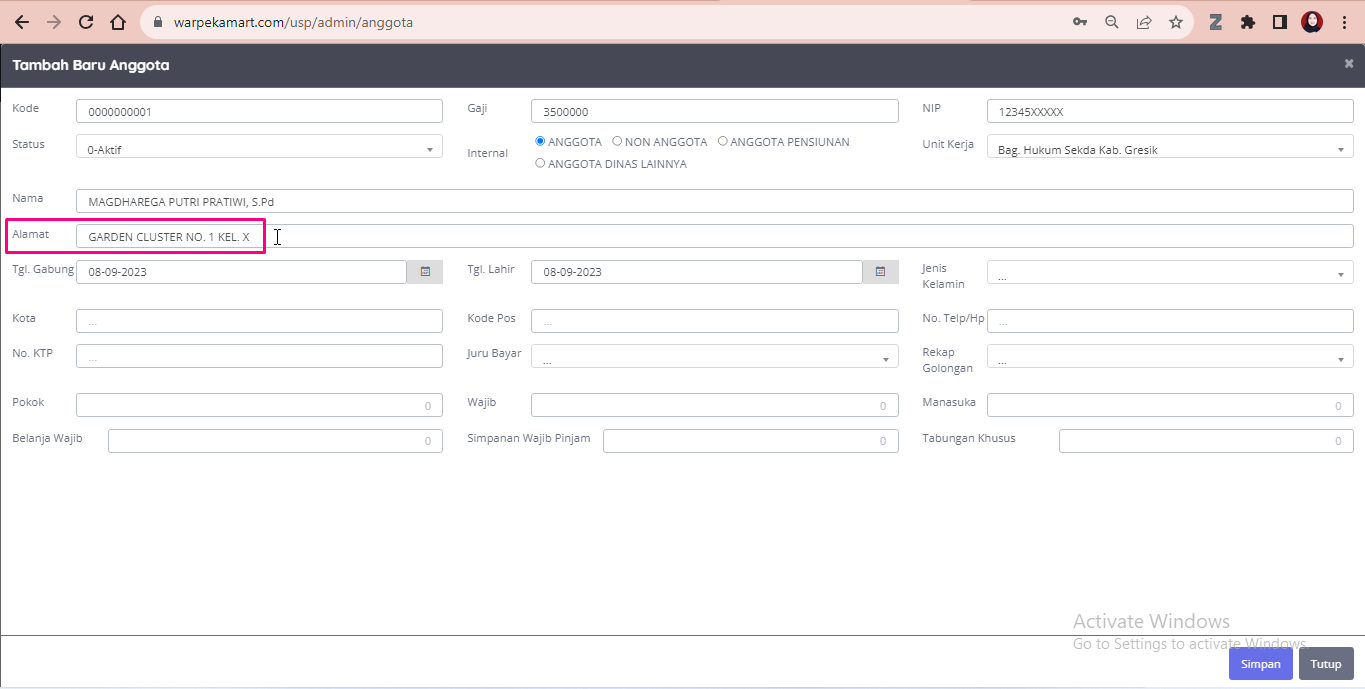Close the Tambah Baru Anggota dialog
The image size is (1365, 689).
tap(1348, 64)
